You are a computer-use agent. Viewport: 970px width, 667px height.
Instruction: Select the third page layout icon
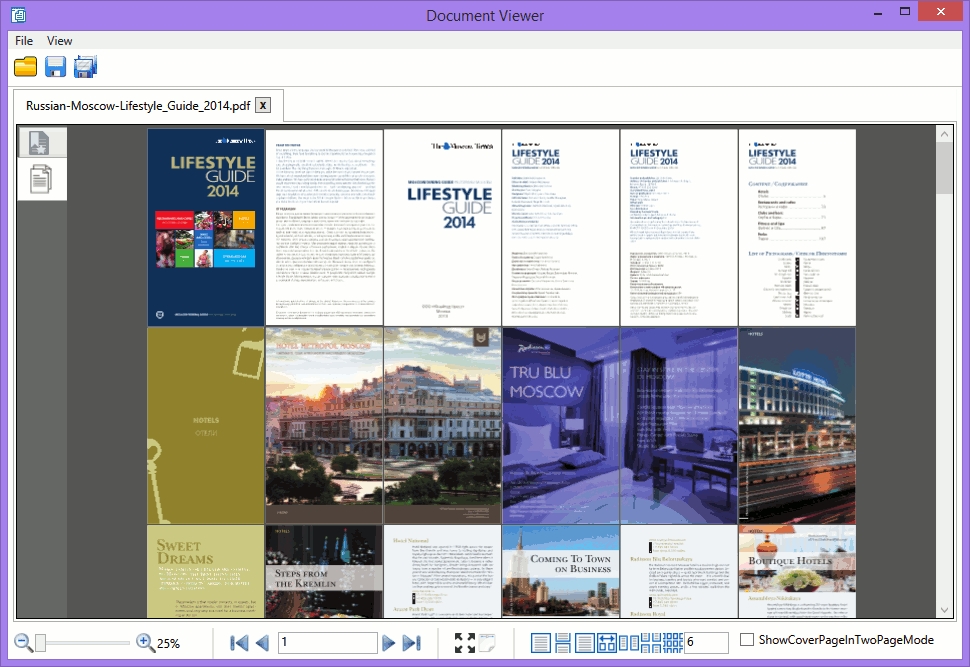coord(585,643)
